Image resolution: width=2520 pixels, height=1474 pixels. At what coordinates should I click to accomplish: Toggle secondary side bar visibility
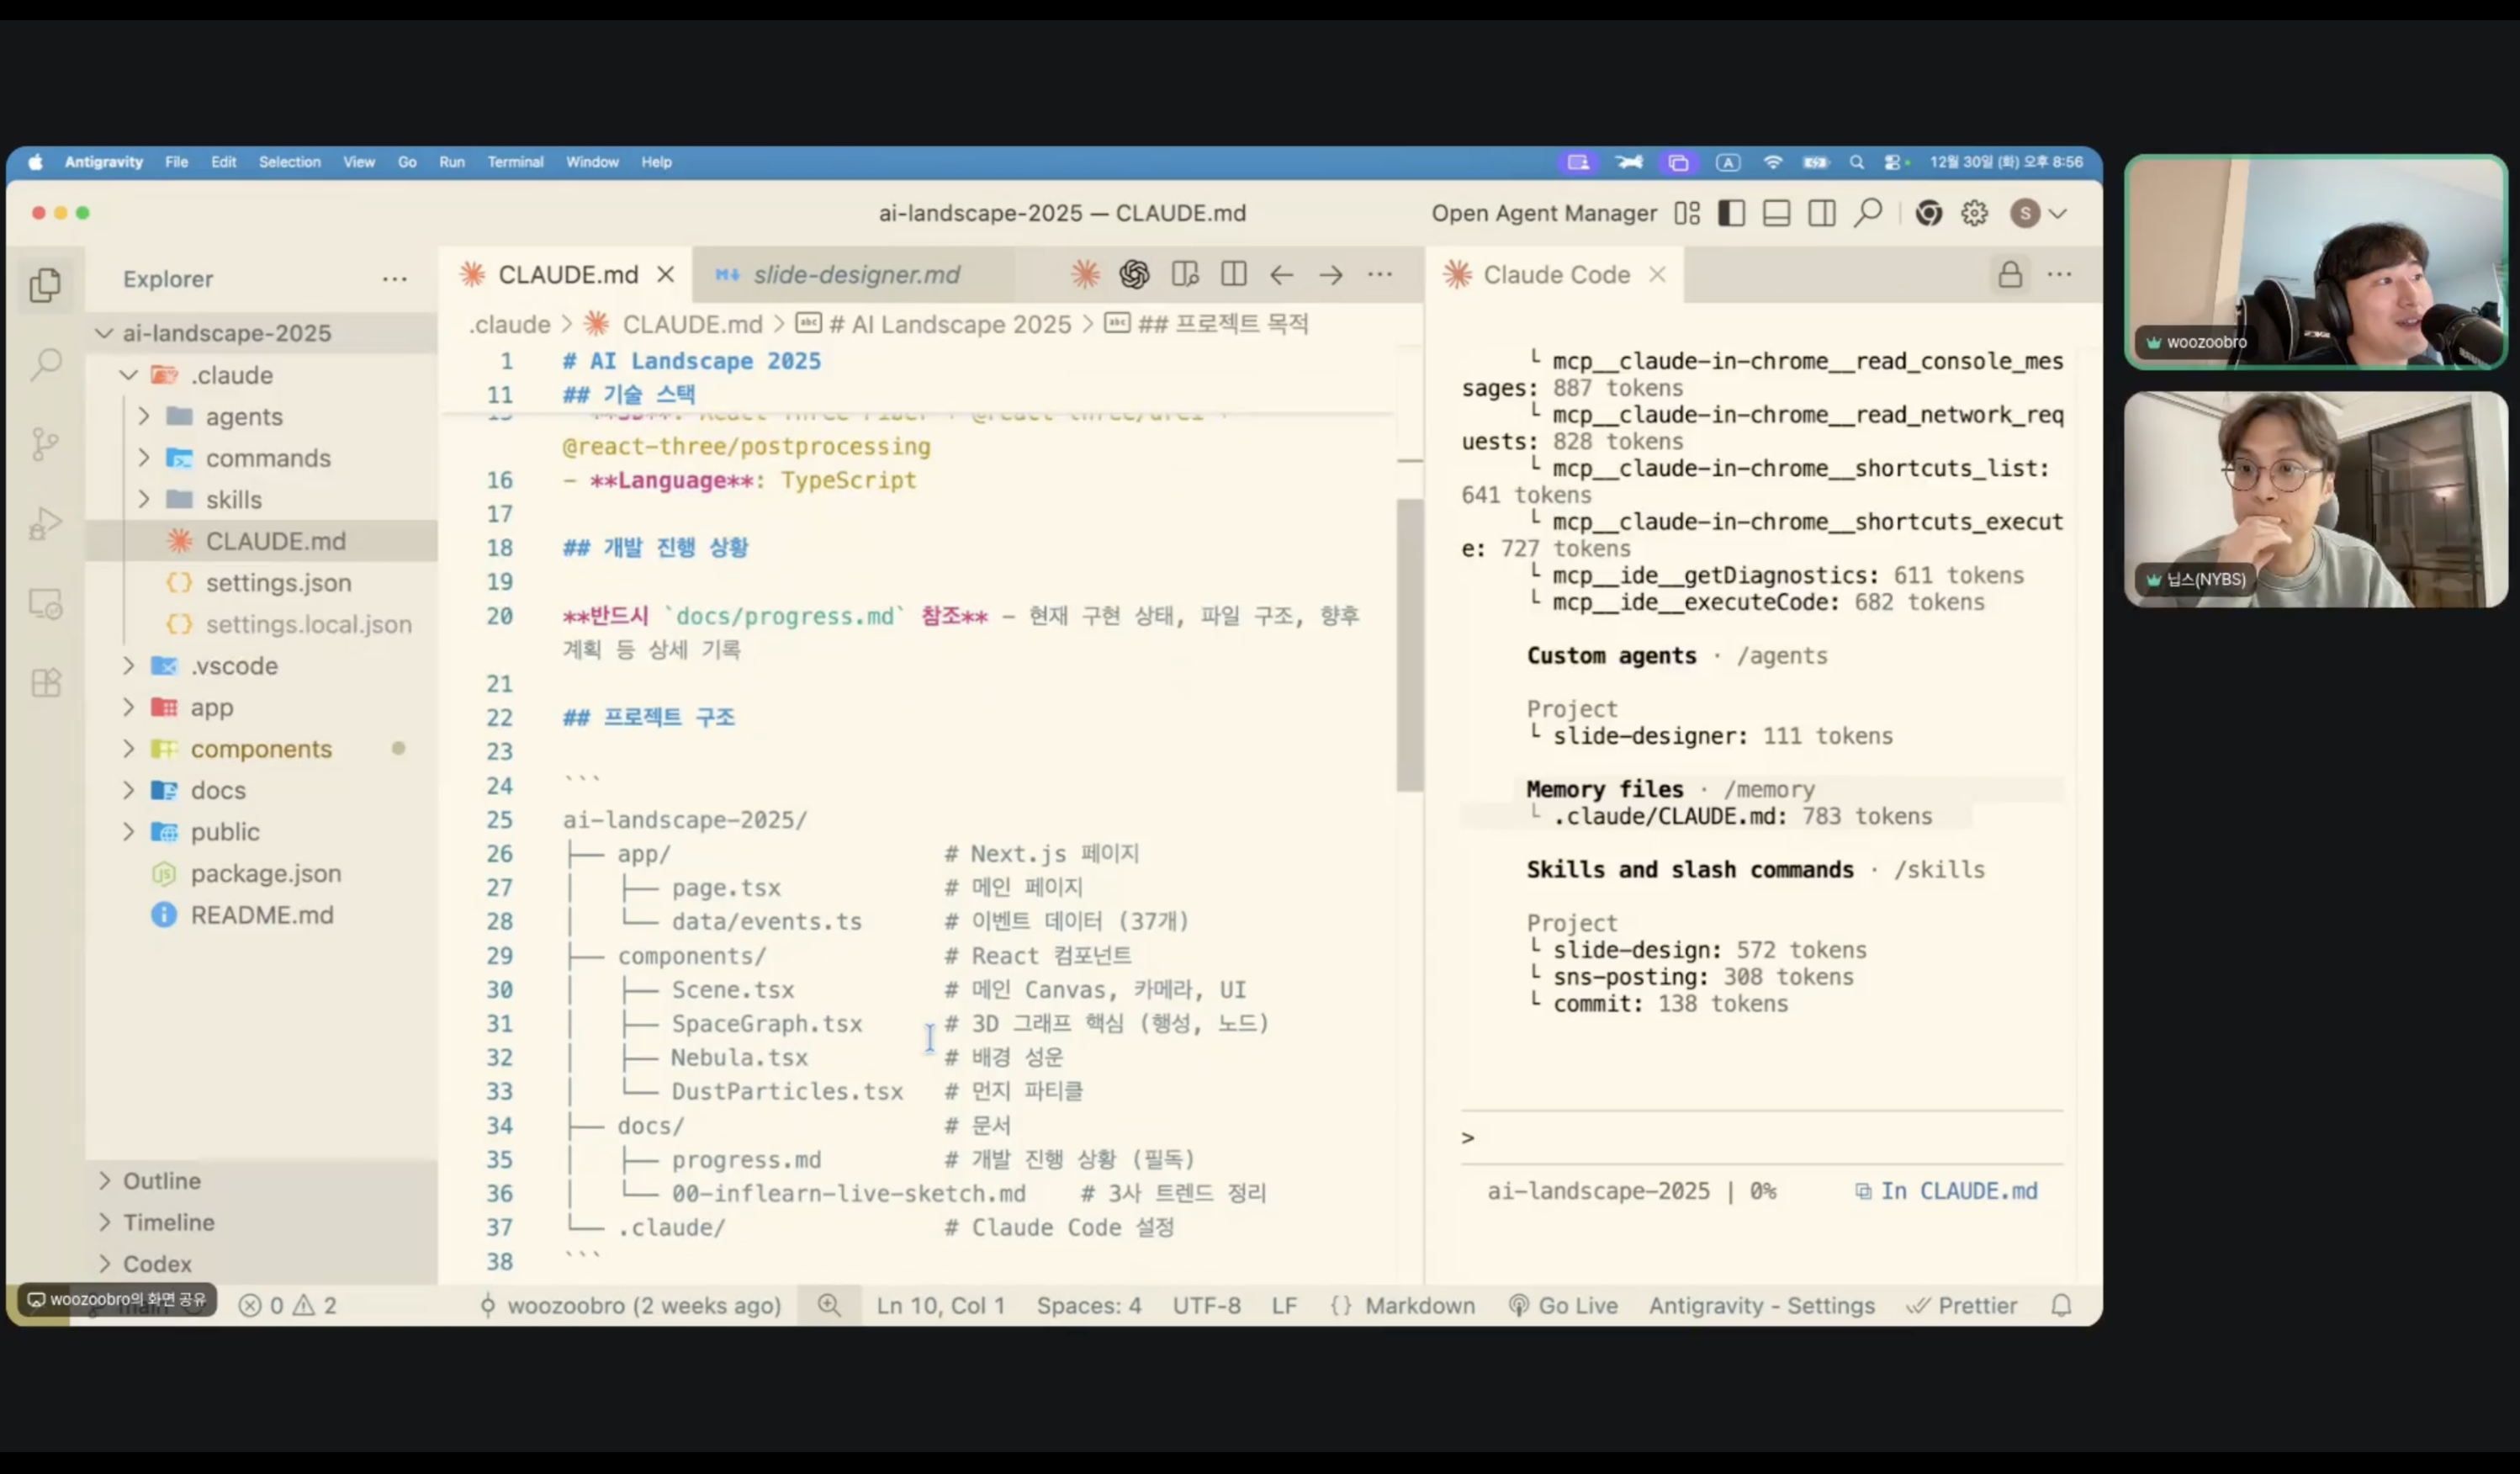pos(1821,213)
